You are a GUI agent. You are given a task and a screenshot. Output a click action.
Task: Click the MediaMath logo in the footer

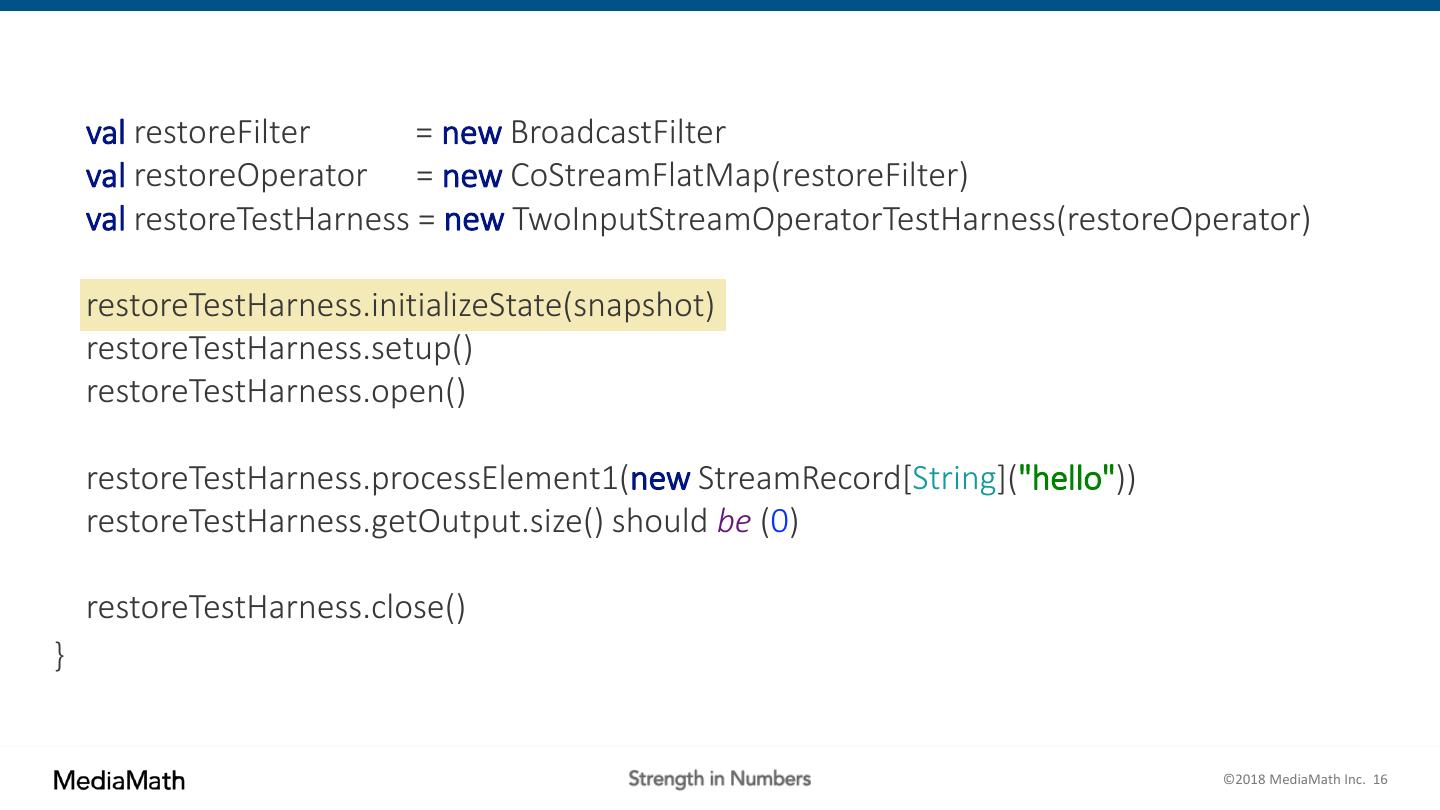pyautogui.click(x=119, y=780)
